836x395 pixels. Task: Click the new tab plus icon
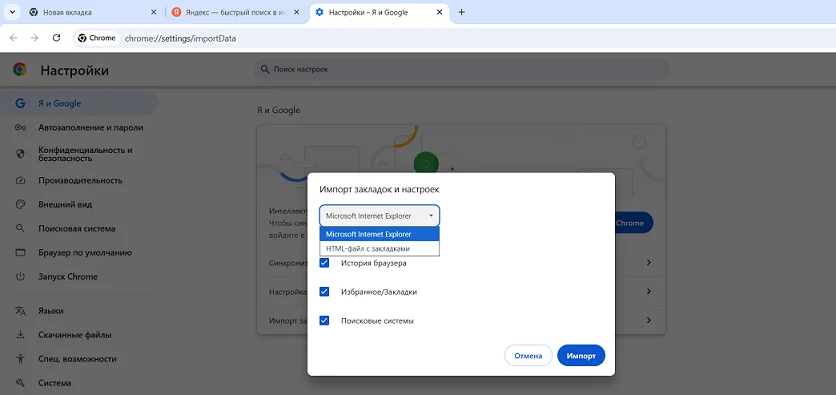[x=462, y=12]
